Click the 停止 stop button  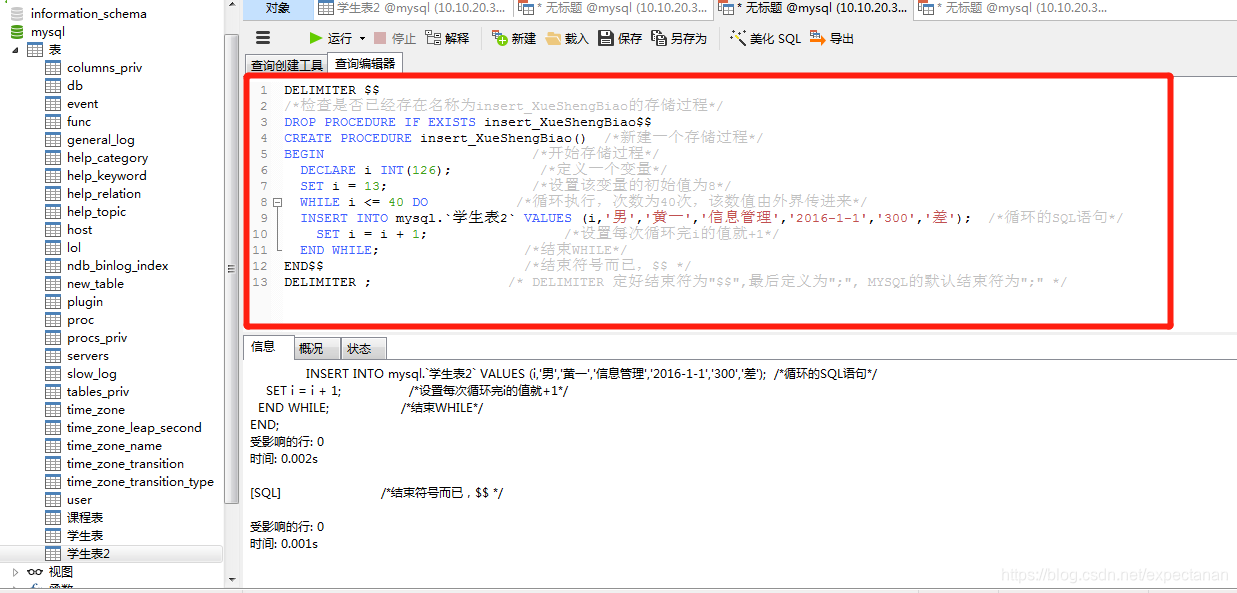[x=395, y=38]
